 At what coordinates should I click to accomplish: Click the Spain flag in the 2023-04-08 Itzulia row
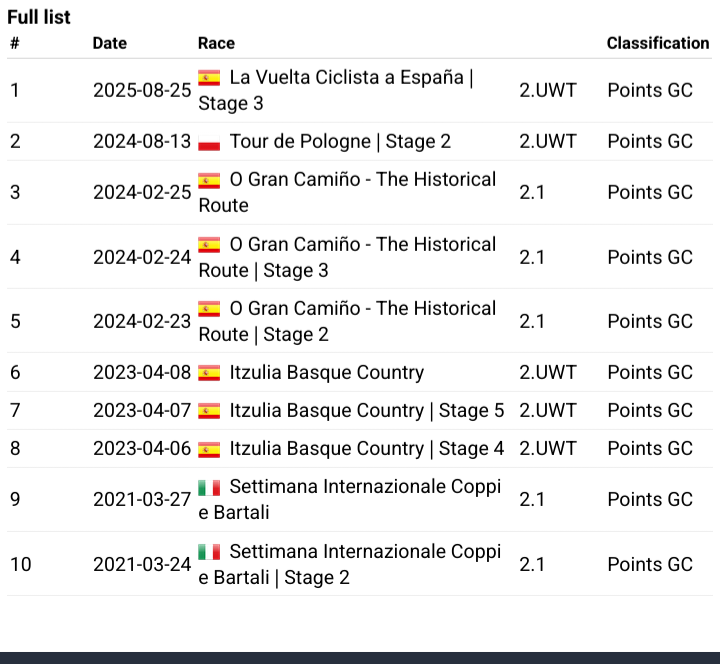coord(209,372)
